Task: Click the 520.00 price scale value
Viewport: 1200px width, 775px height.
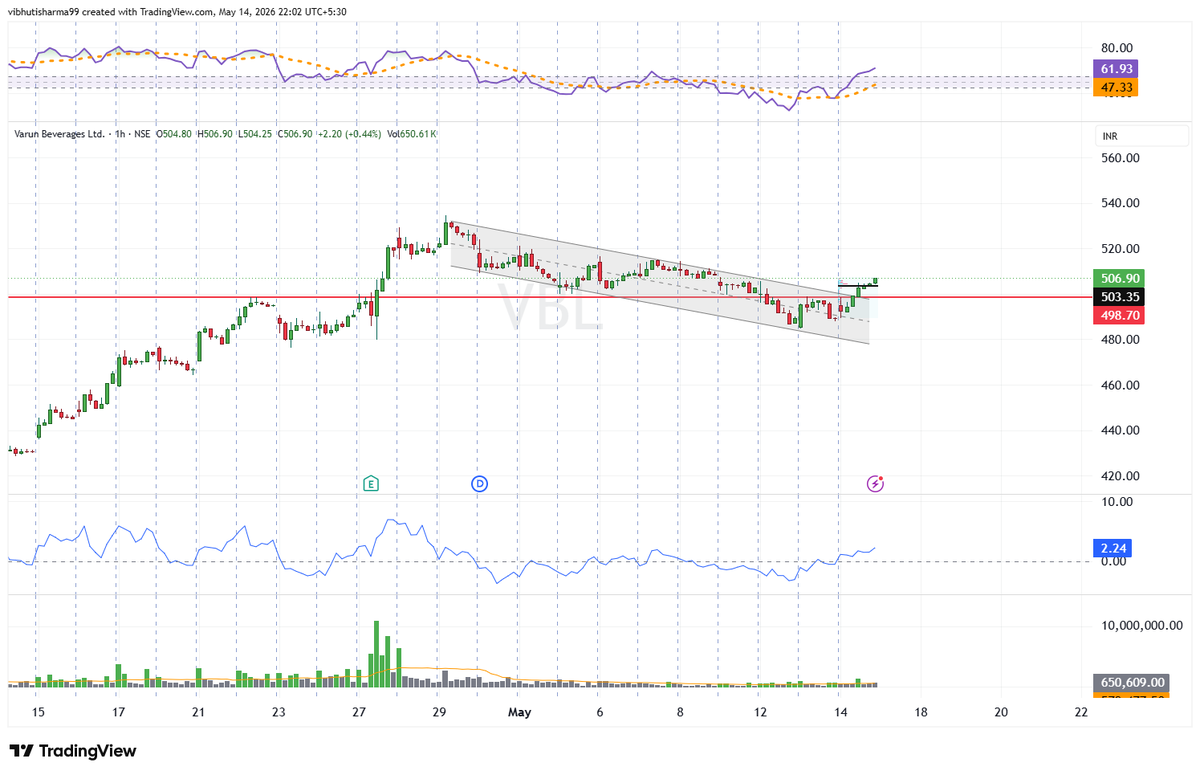Action: [1121, 249]
